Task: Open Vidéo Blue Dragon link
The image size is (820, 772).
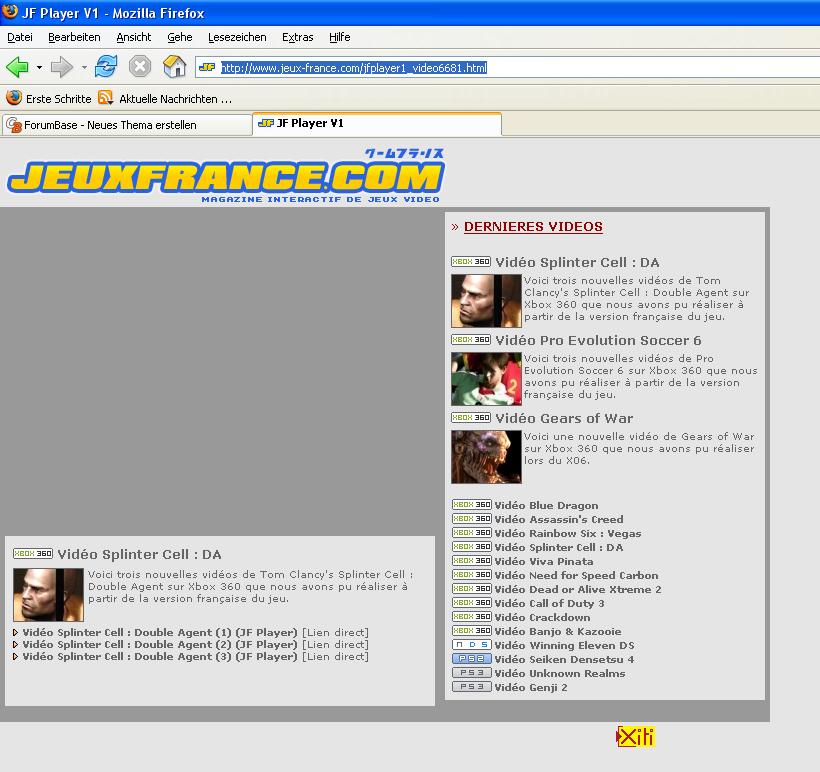Action: [546, 505]
